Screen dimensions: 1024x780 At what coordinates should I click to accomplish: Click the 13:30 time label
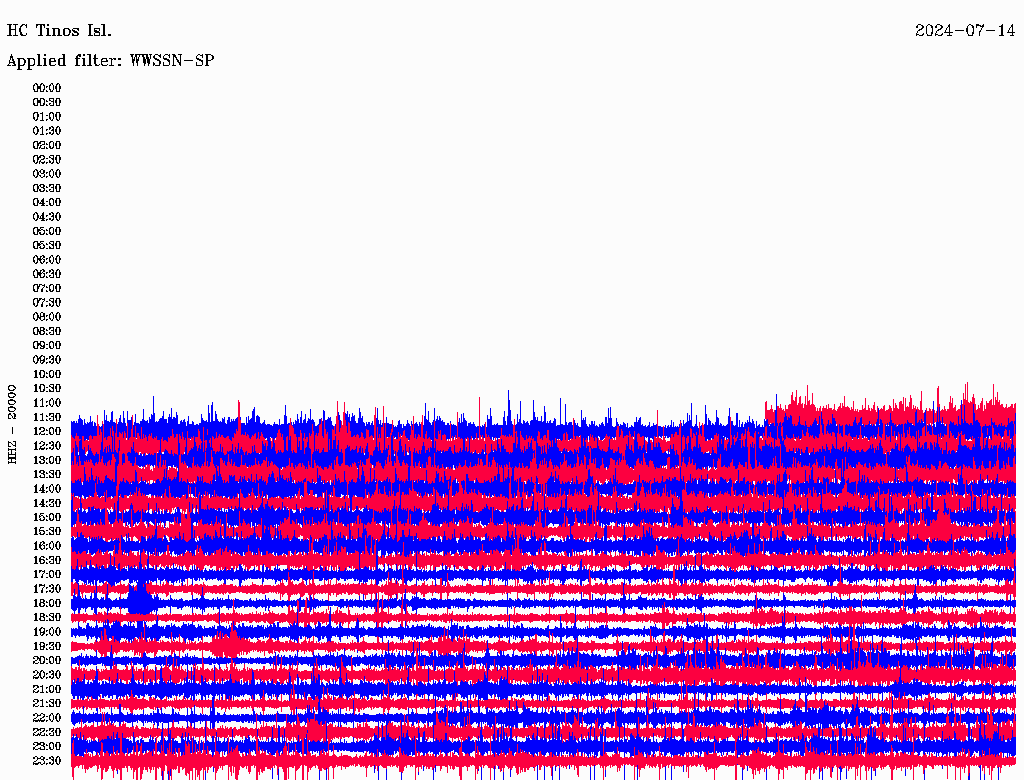pyautogui.click(x=47, y=474)
